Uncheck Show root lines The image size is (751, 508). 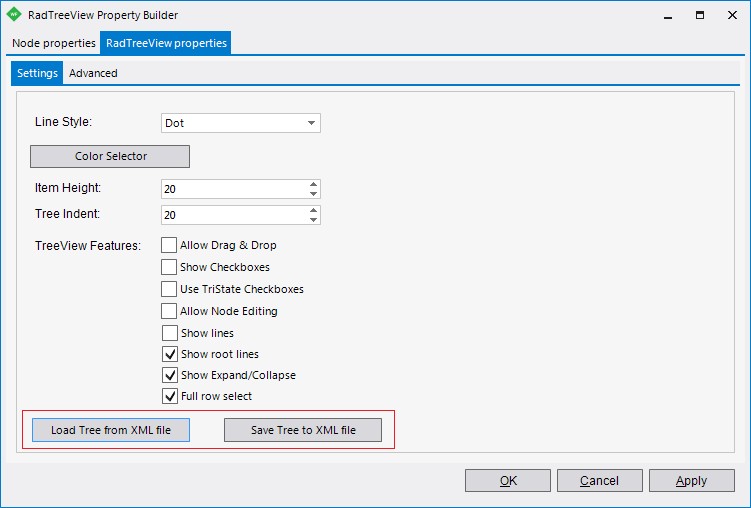tap(170, 354)
